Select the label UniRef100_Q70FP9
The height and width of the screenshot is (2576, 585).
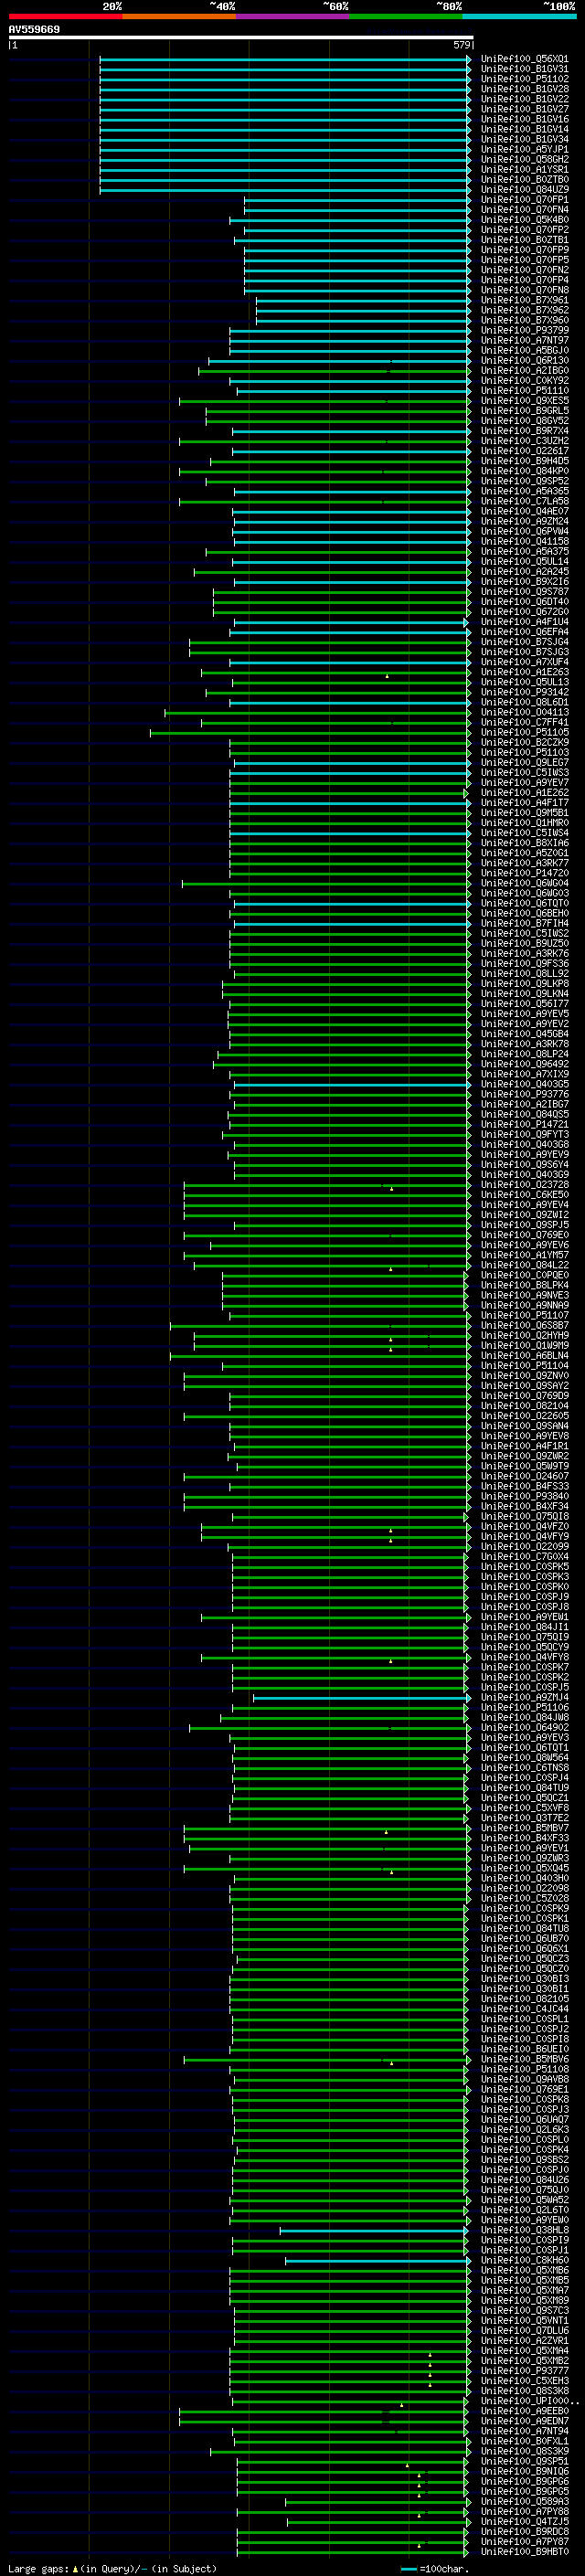pyautogui.click(x=525, y=250)
